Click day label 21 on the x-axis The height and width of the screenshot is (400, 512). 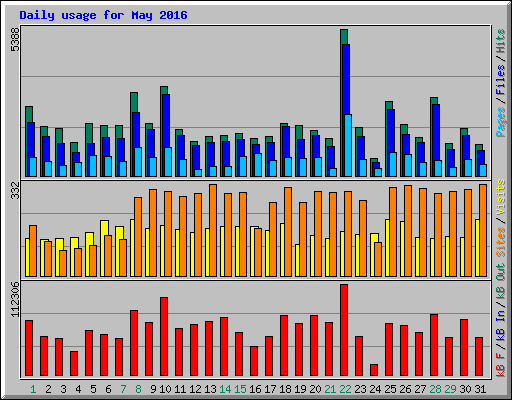coord(330,389)
